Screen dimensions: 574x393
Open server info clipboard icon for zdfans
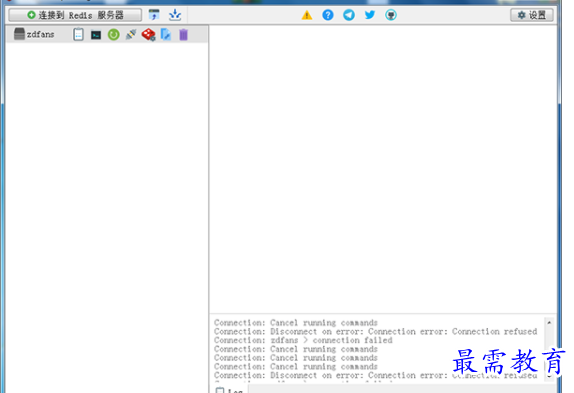[x=78, y=34]
